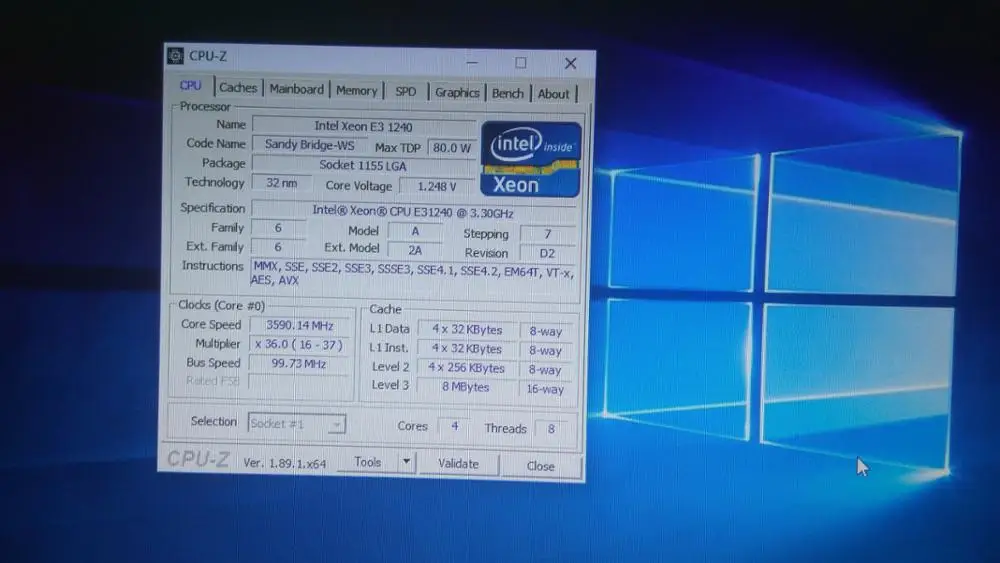Click the Tools button
1000x563 pixels.
click(368, 462)
